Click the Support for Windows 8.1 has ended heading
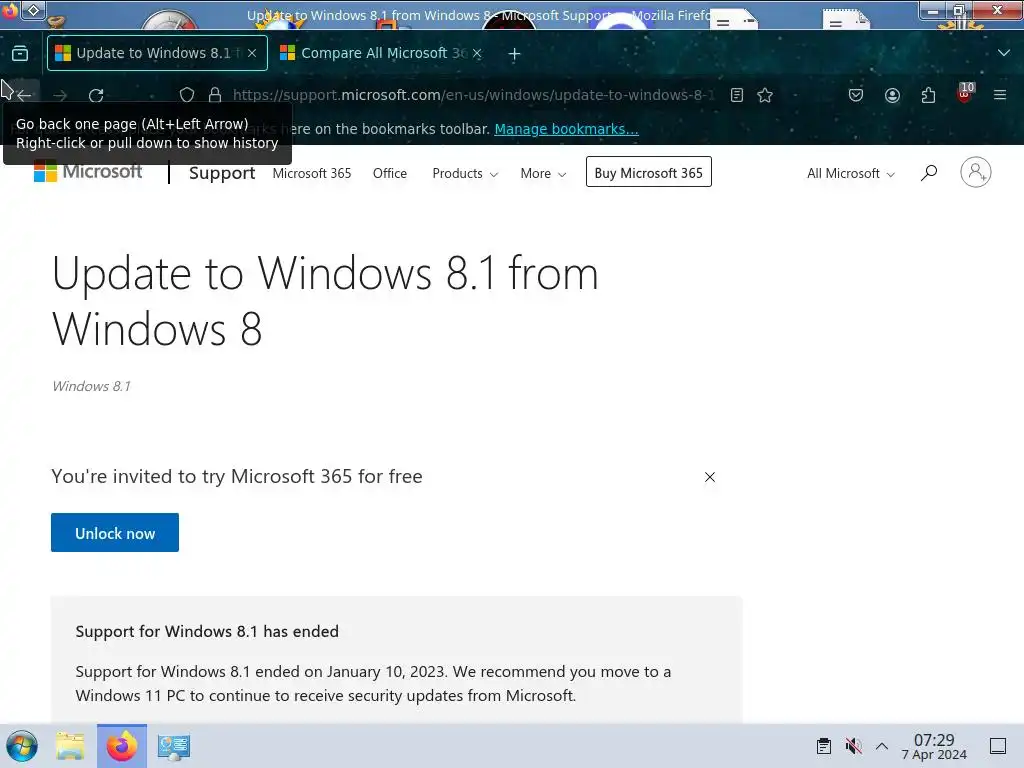The width and height of the screenshot is (1024, 768). tap(207, 632)
